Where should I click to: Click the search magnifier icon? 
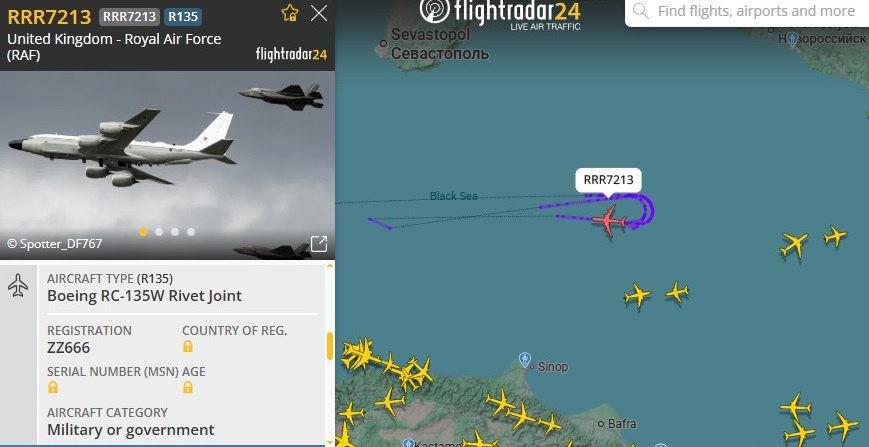641,11
